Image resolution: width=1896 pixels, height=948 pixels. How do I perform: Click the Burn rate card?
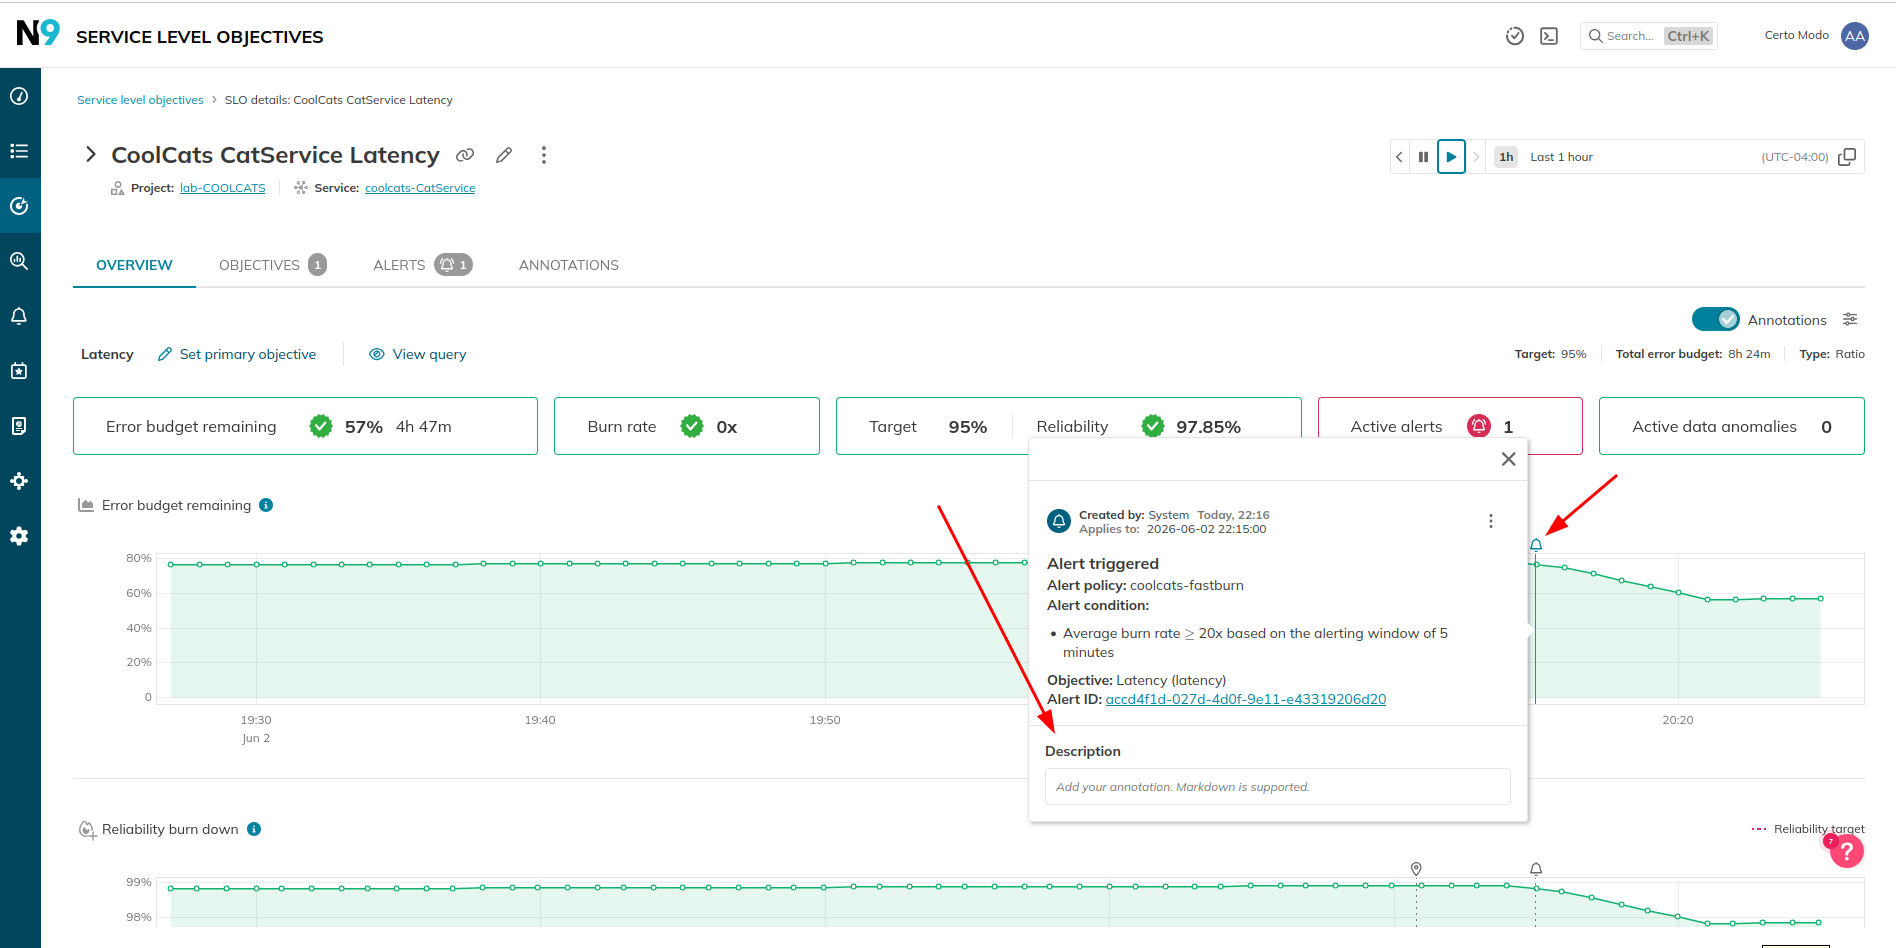(x=687, y=426)
